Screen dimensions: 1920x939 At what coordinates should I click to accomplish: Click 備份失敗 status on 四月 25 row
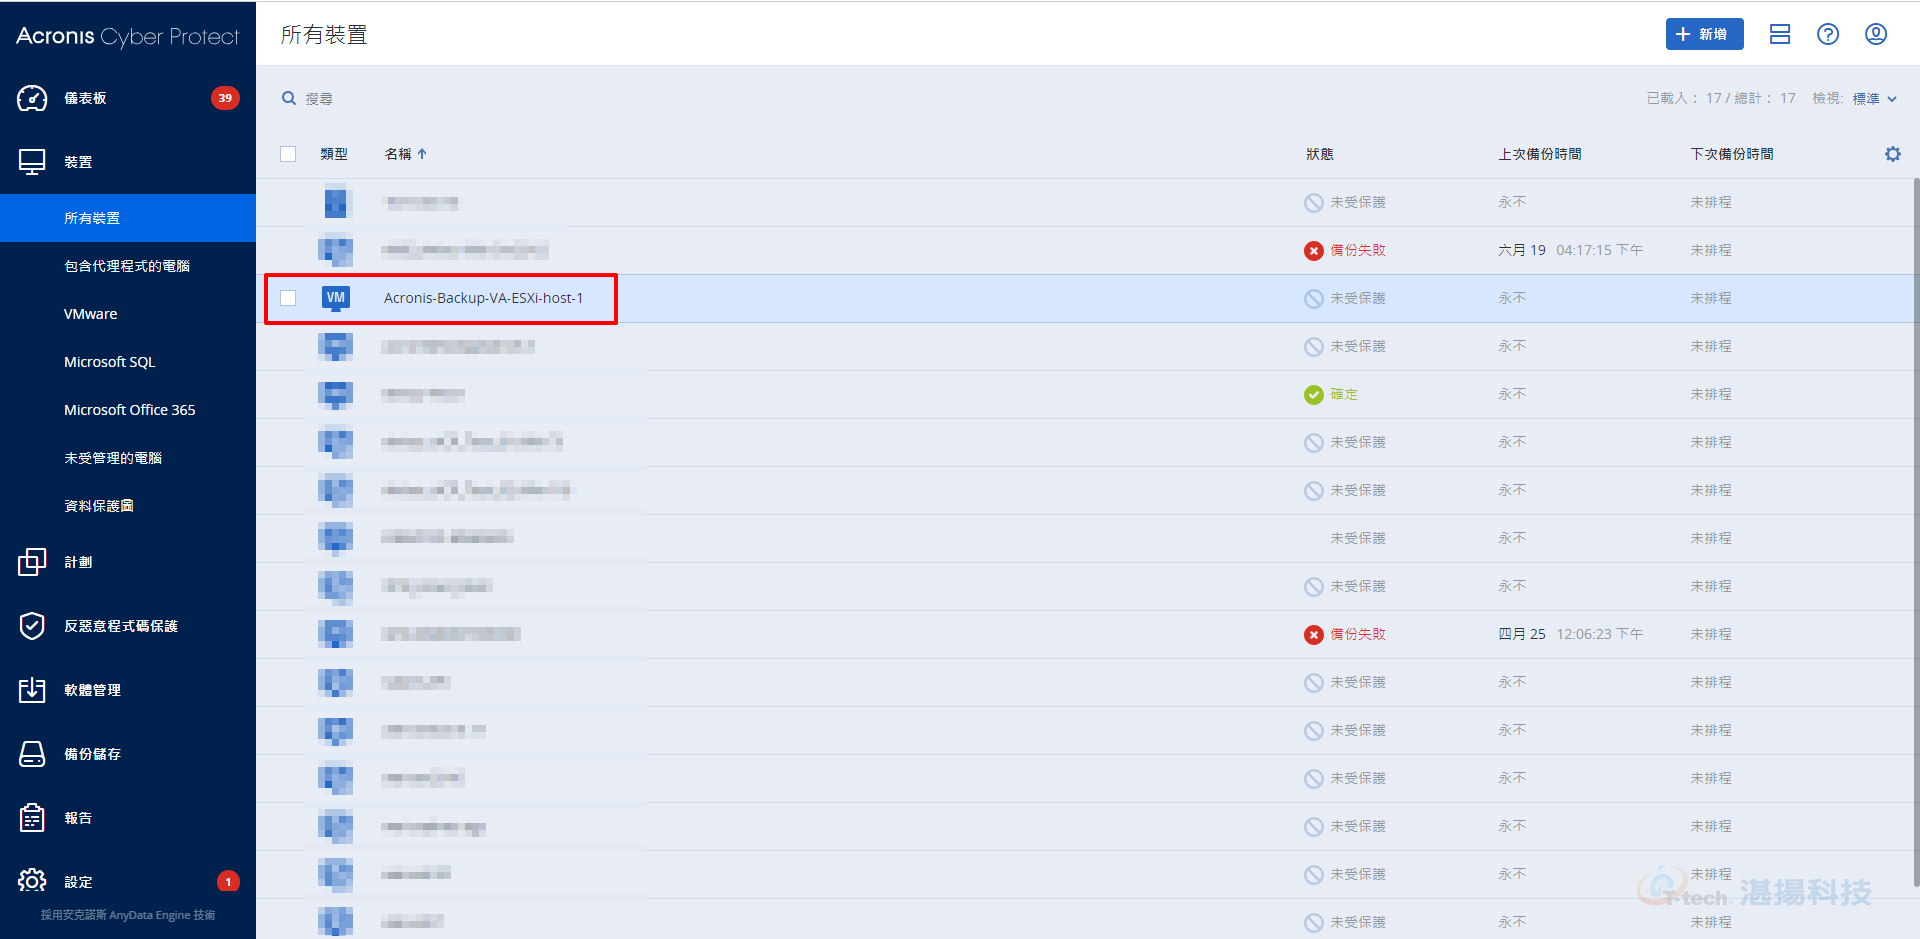click(1358, 634)
